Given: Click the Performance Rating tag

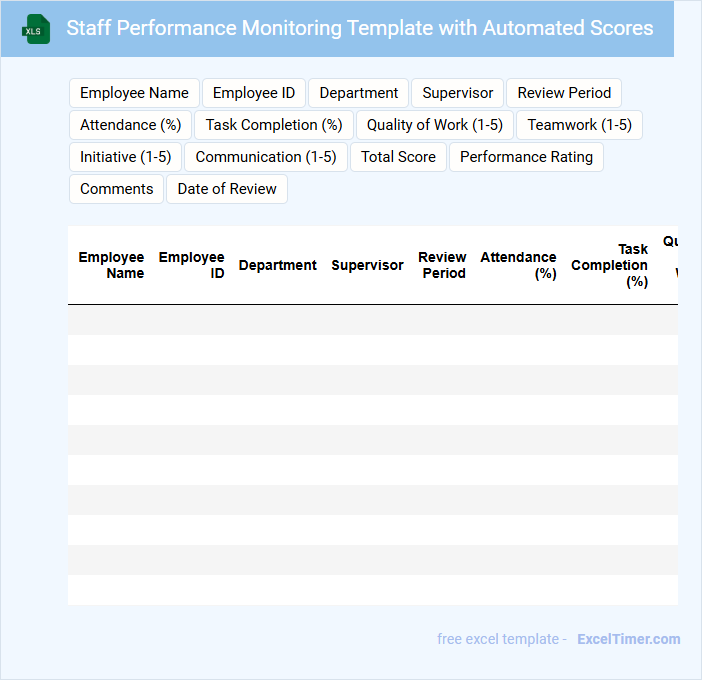Looking at the screenshot, I should 526,157.
